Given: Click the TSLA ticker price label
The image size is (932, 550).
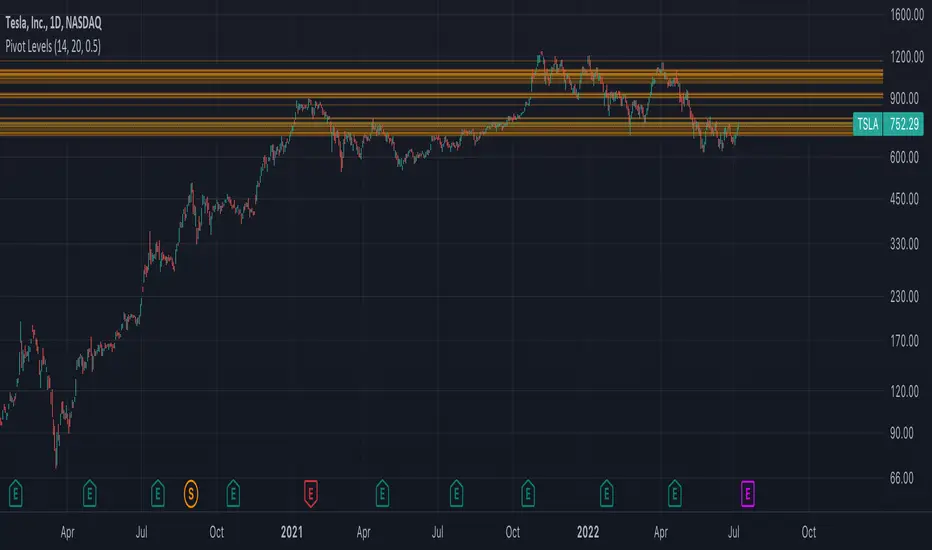Looking at the screenshot, I should point(867,125).
